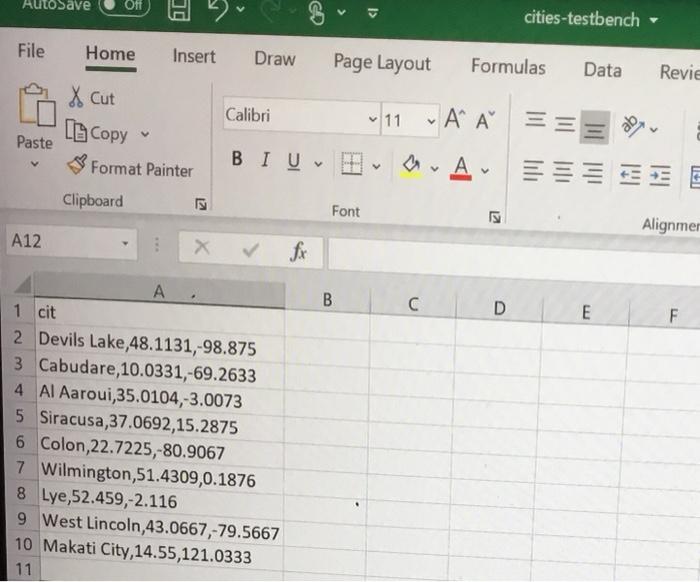Open the cities-testbench title dropdown
This screenshot has width=700, height=582.
click(654, 20)
